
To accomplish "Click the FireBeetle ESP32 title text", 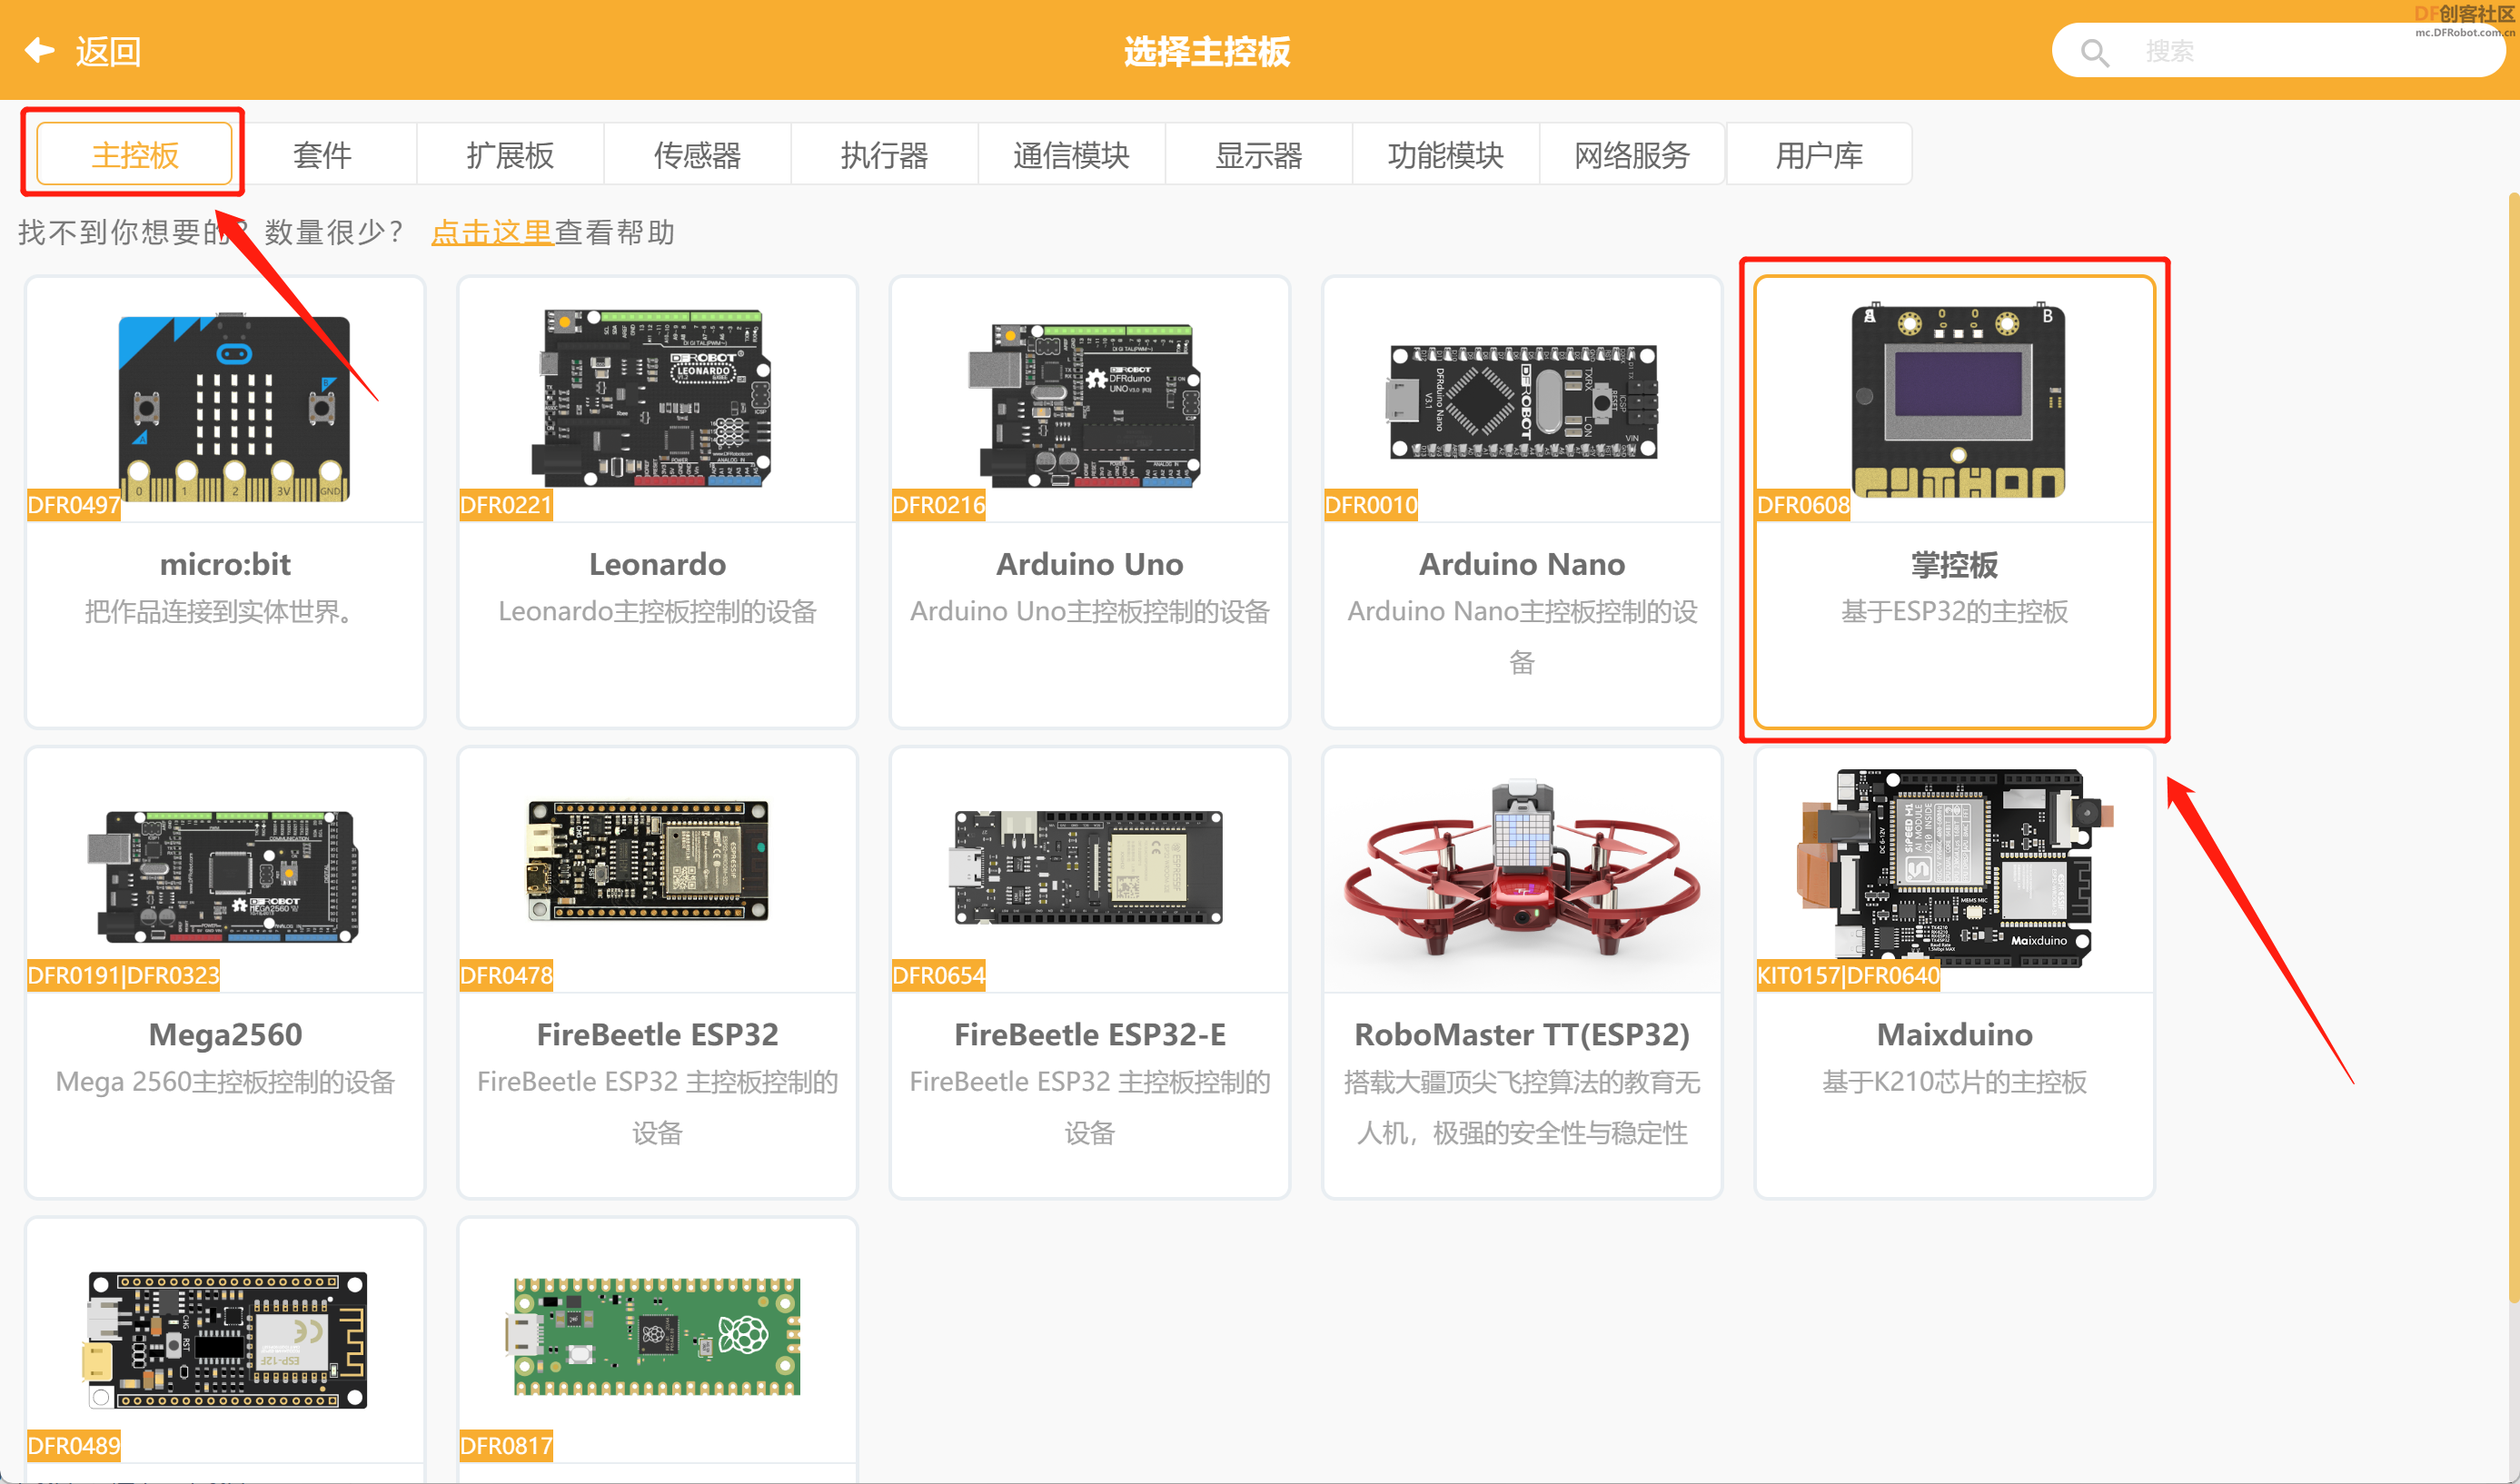I will pos(657,1034).
